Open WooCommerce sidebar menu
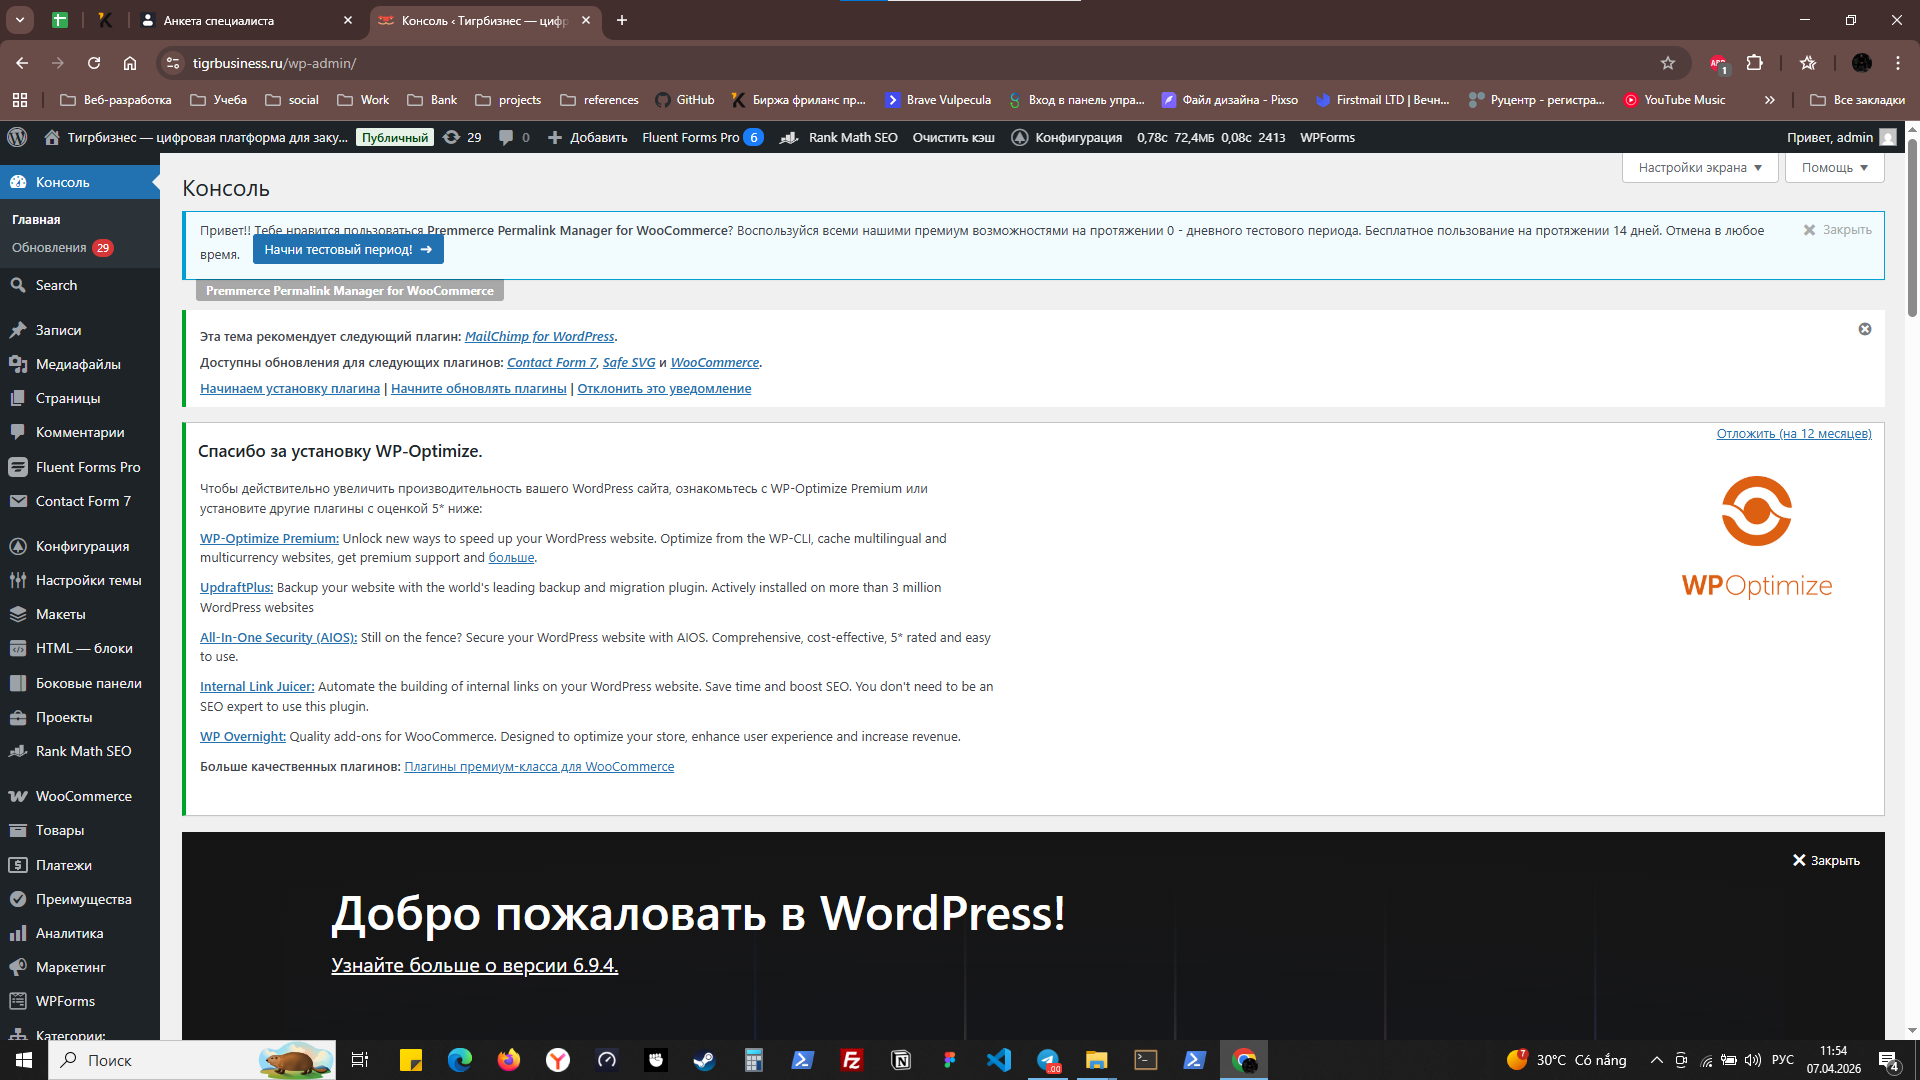1920x1080 pixels. coord(80,796)
